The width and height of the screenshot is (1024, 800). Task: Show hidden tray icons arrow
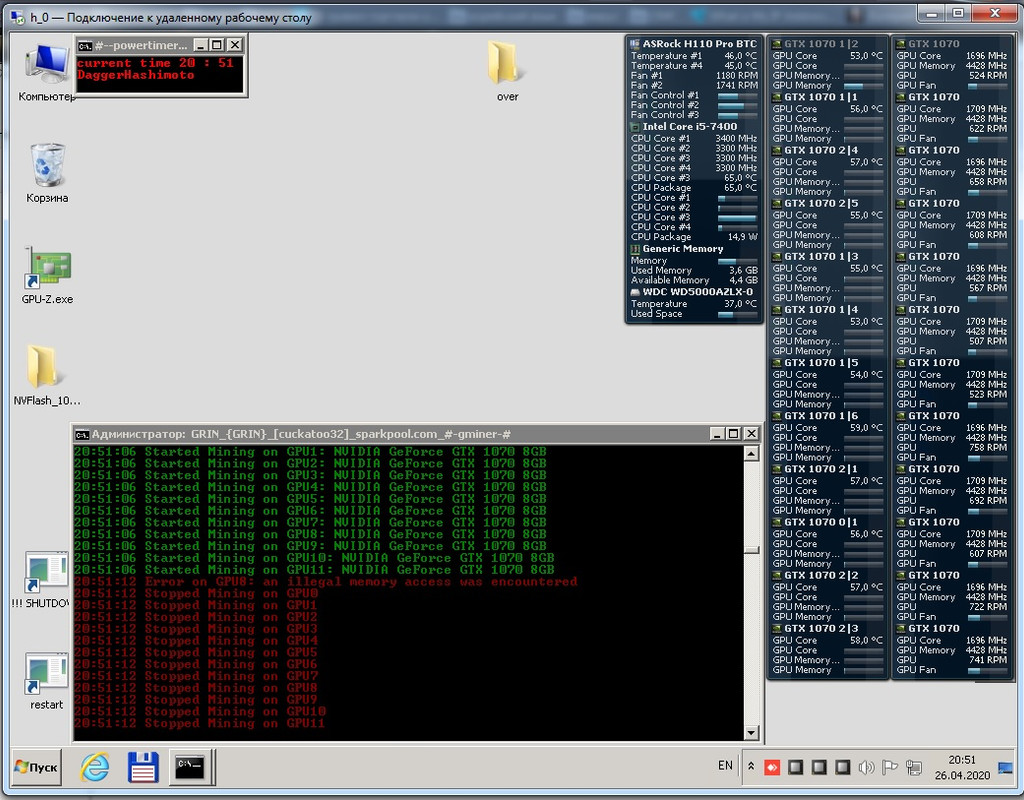click(751, 766)
